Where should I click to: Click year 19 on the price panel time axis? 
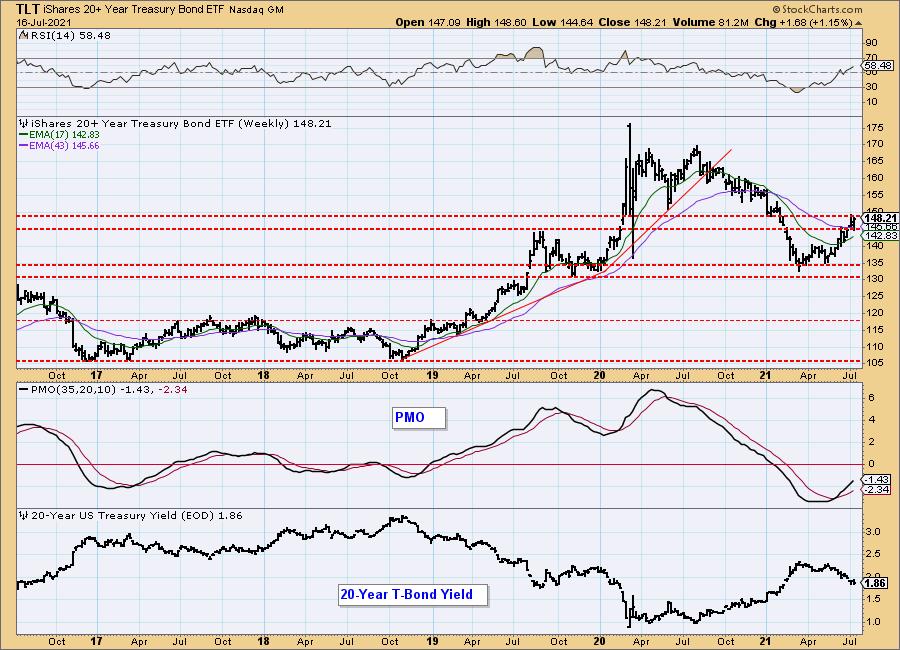[x=433, y=376]
